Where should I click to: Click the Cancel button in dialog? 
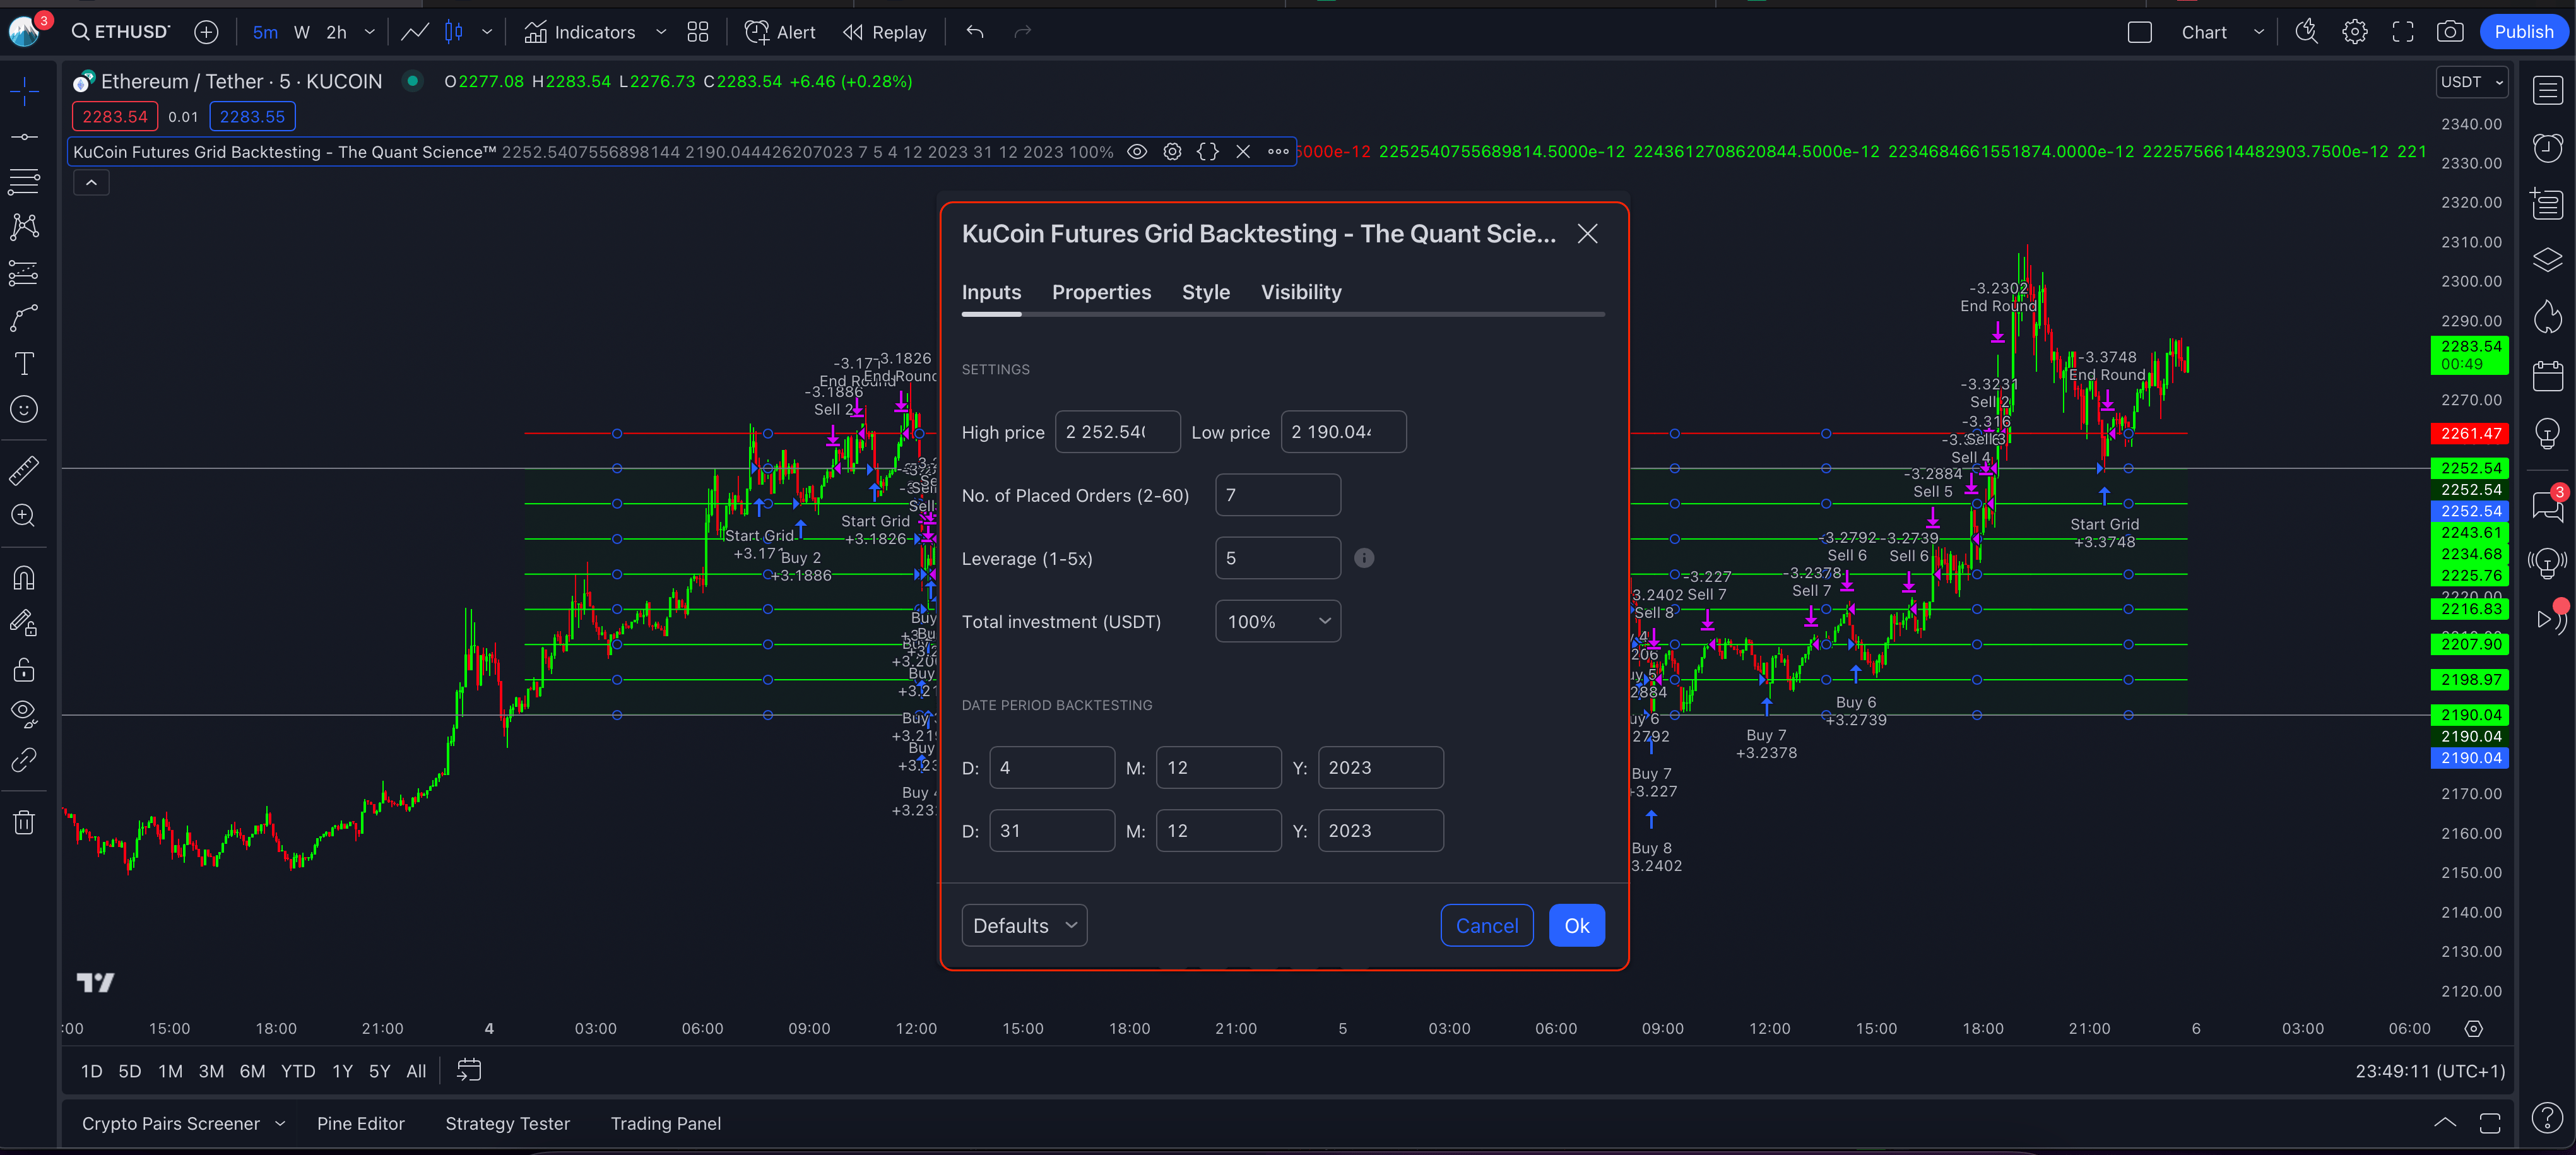point(1486,925)
